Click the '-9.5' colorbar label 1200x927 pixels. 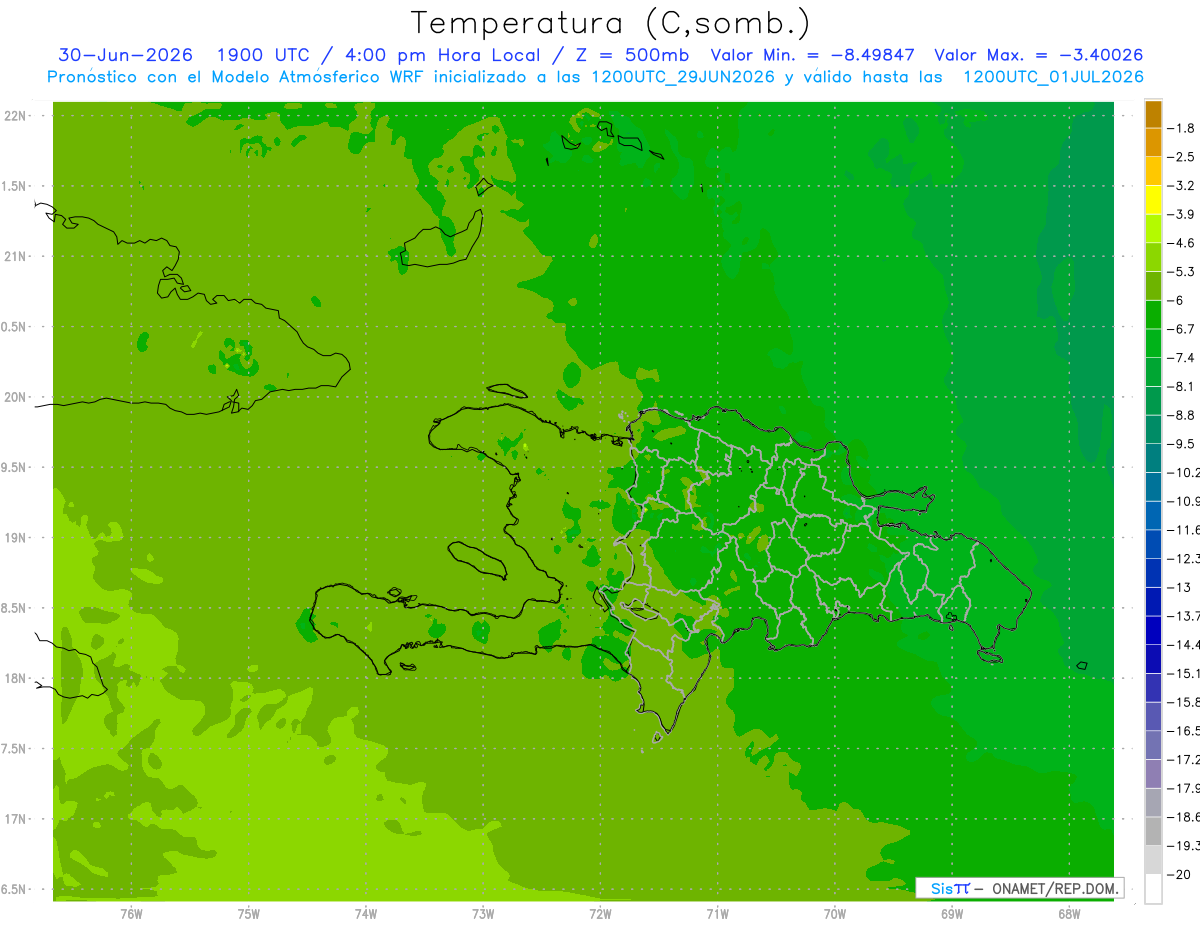[x=1182, y=444]
